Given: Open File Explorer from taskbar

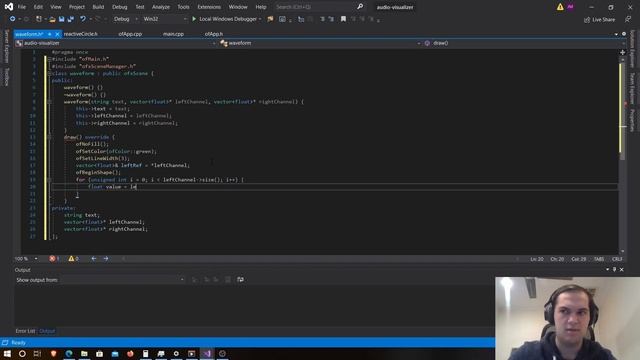Looking at the screenshot, I should (84, 353).
